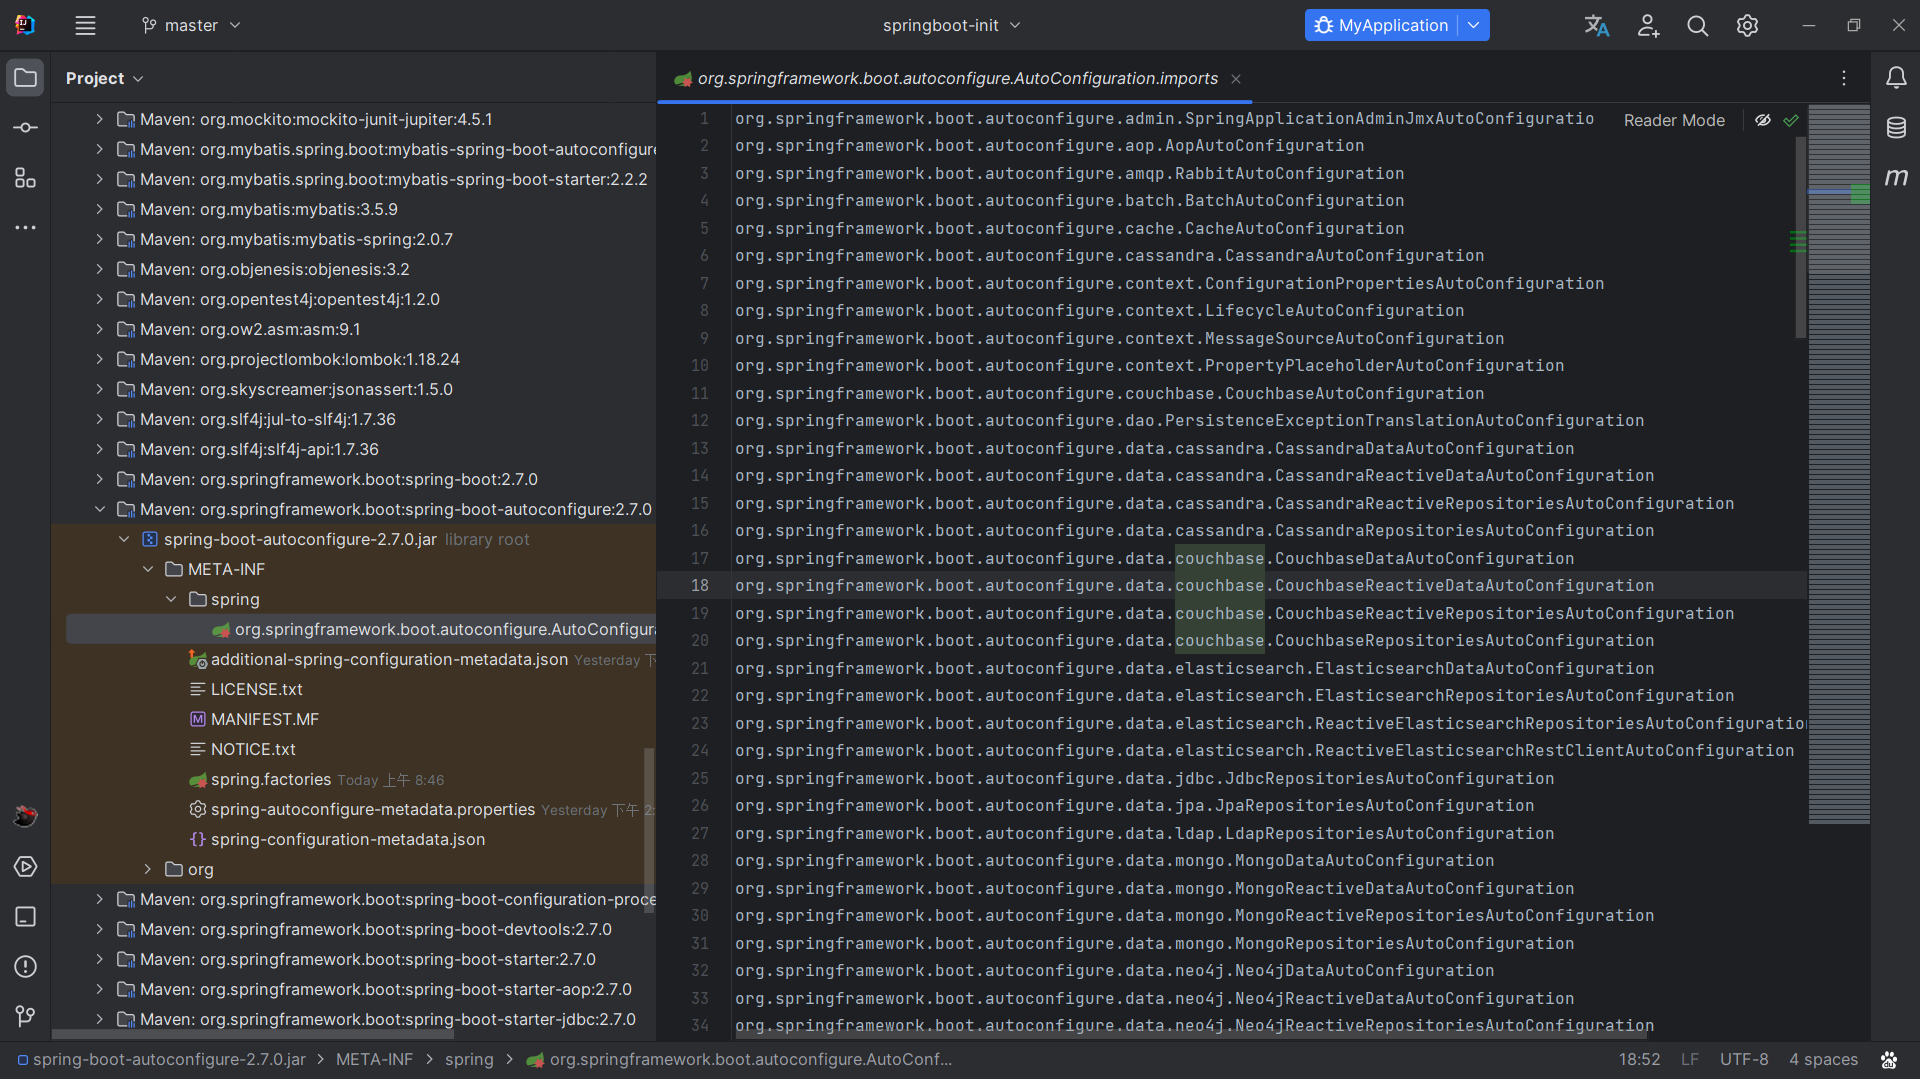Open the Database tool window

pyautogui.click(x=1896, y=127)
